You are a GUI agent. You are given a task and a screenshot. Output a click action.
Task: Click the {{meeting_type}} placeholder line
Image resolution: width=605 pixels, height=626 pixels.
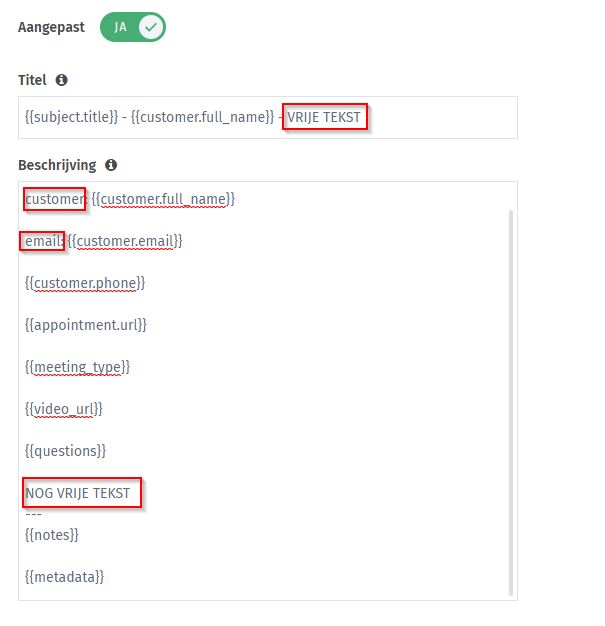tap(77, 367)
